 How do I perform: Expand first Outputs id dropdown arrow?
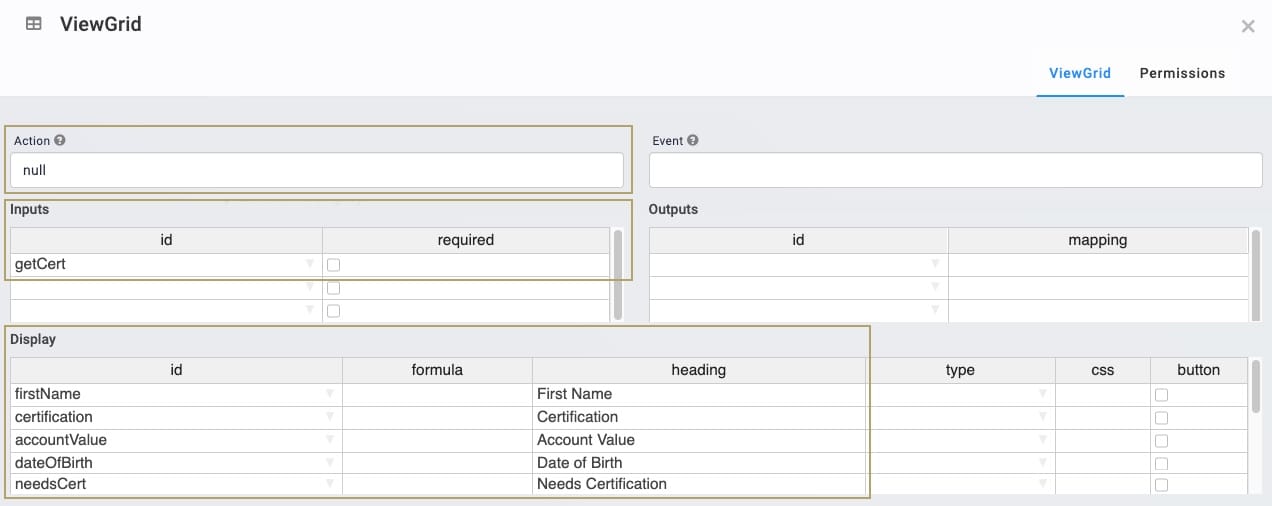click(x=936, y=264)
